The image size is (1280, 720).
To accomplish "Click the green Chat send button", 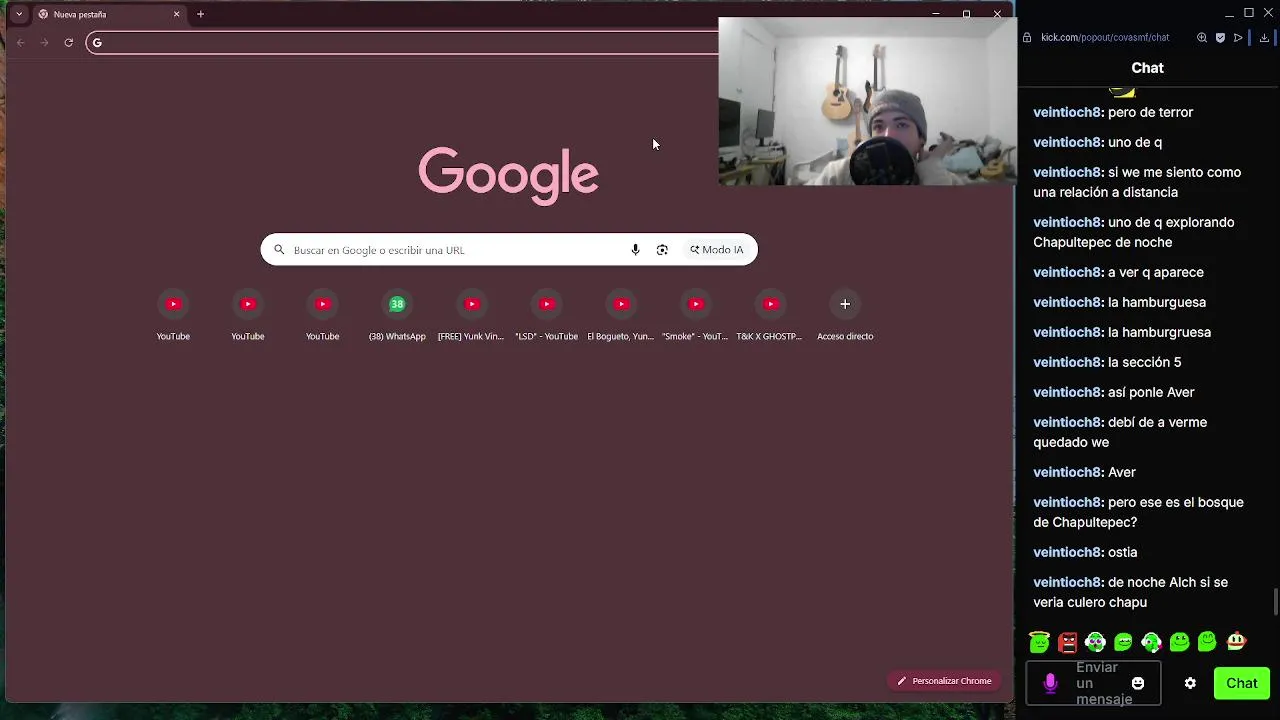I will click(x=1242, y=683).
